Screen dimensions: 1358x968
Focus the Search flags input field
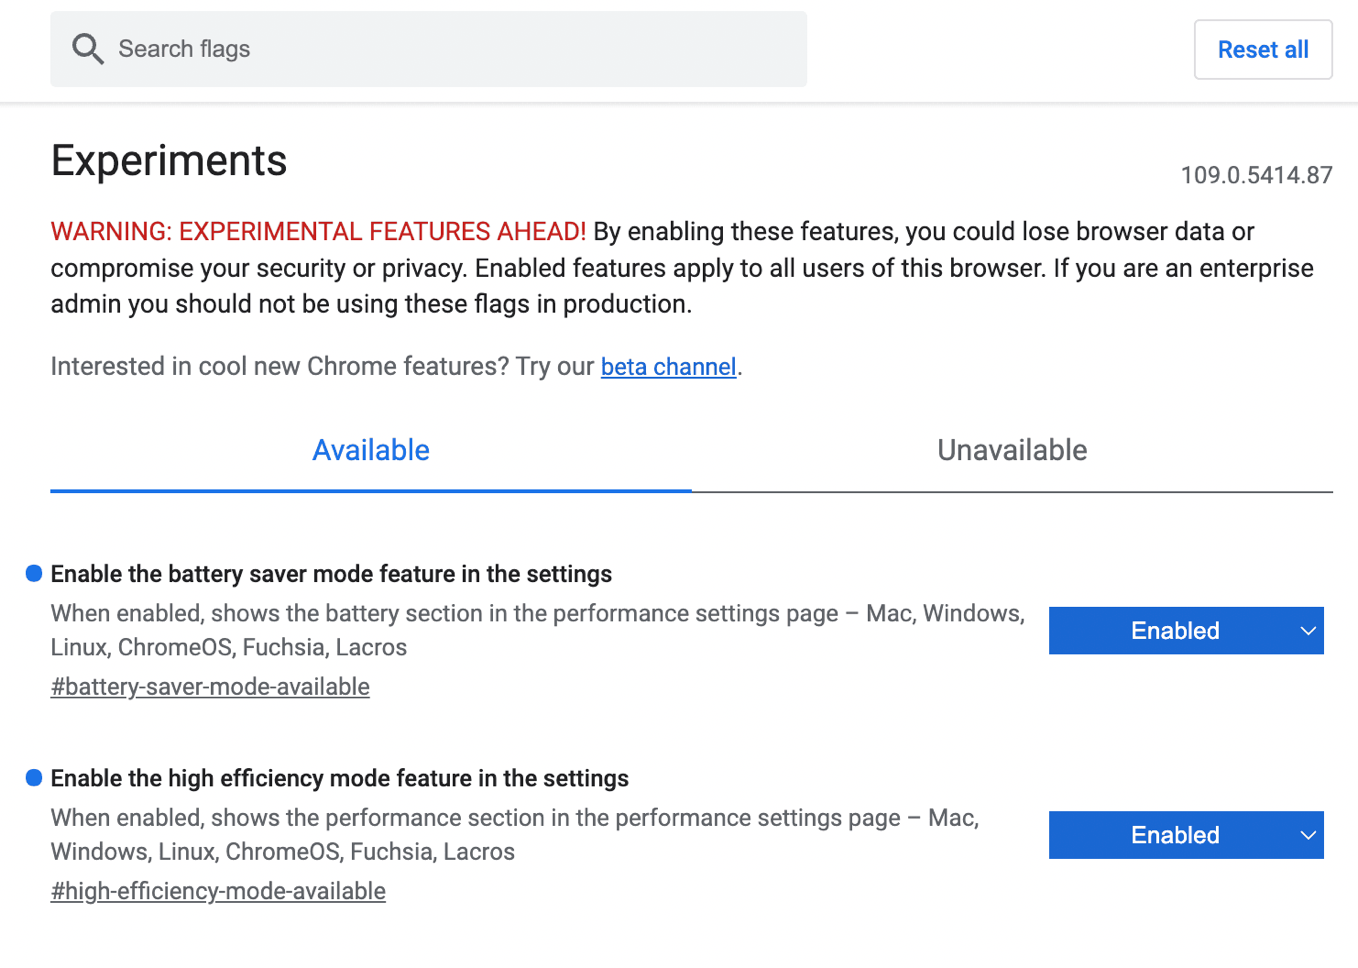(428, 49)
